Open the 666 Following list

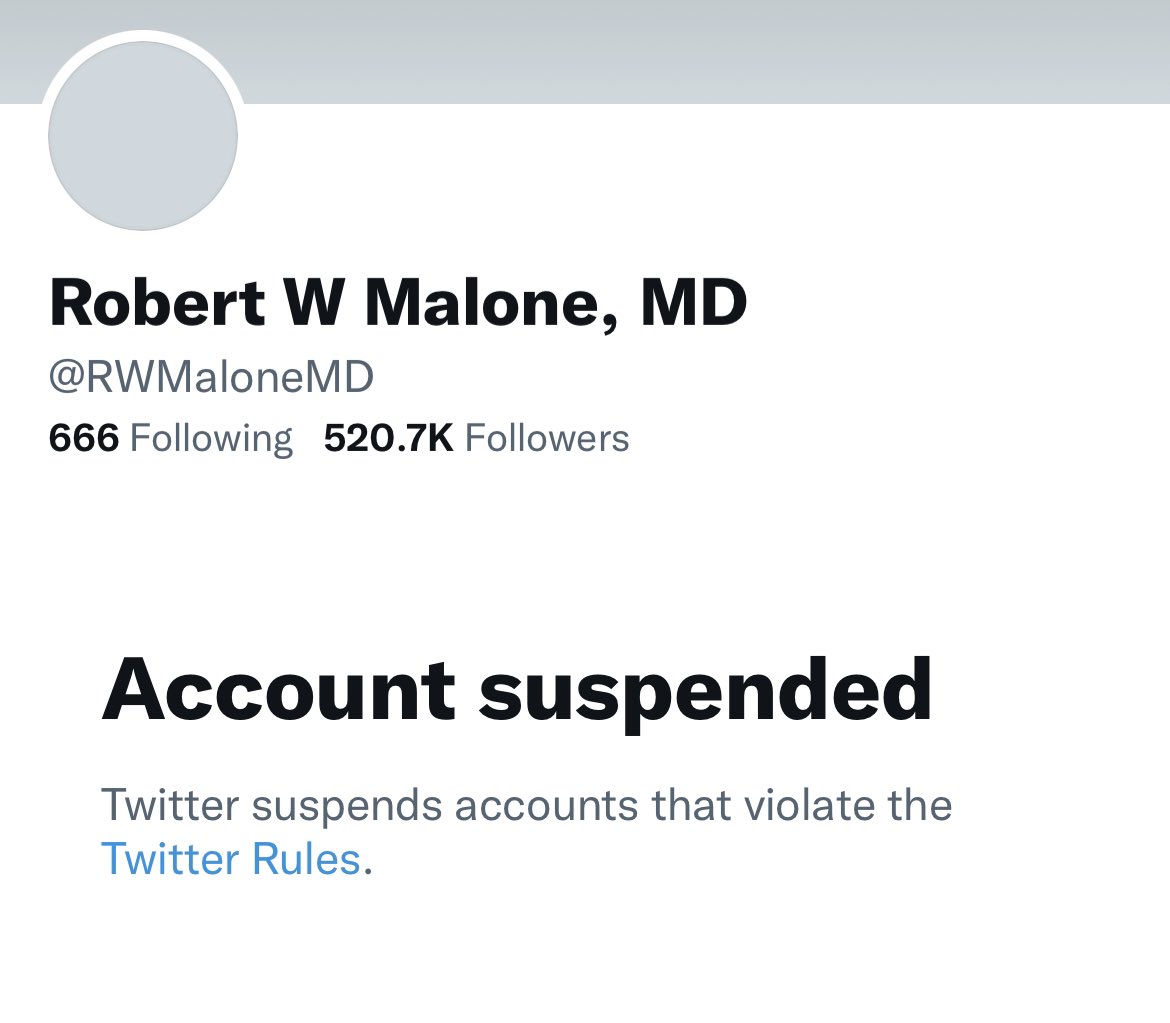[170, 438]
